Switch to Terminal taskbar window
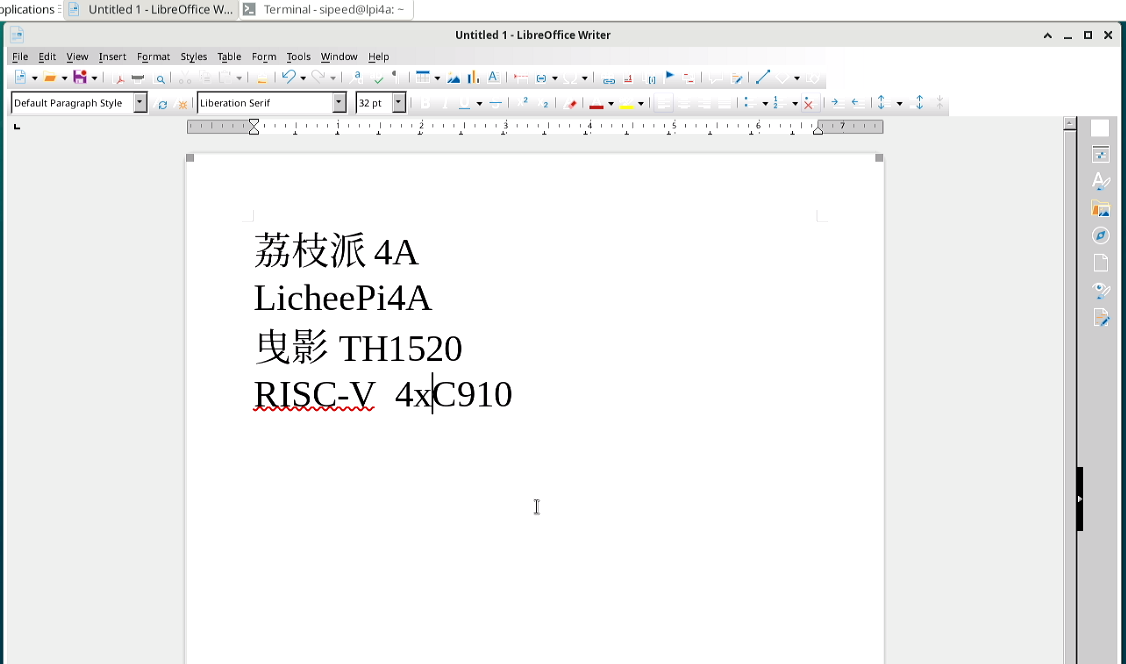The height and width of the screenshot is (664, 1126). pos(326,9)
